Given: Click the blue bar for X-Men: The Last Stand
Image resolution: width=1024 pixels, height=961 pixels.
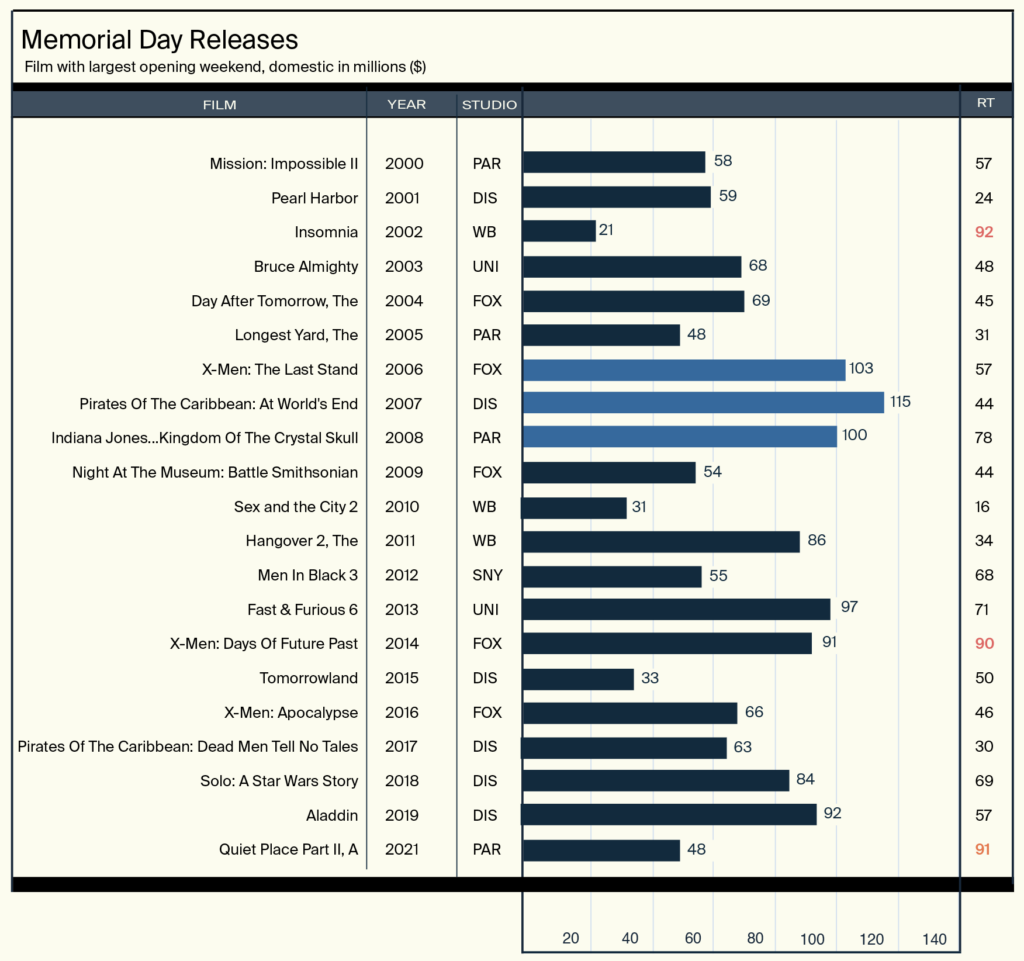Looking at the screenshot, I should click(684, 370).
